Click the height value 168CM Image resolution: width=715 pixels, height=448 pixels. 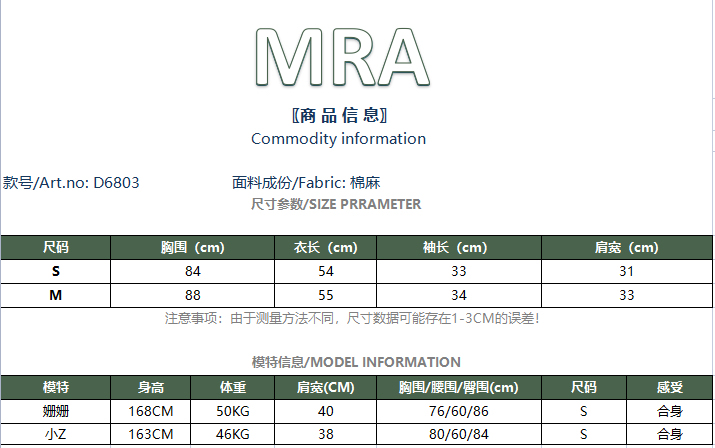[150, 412]
